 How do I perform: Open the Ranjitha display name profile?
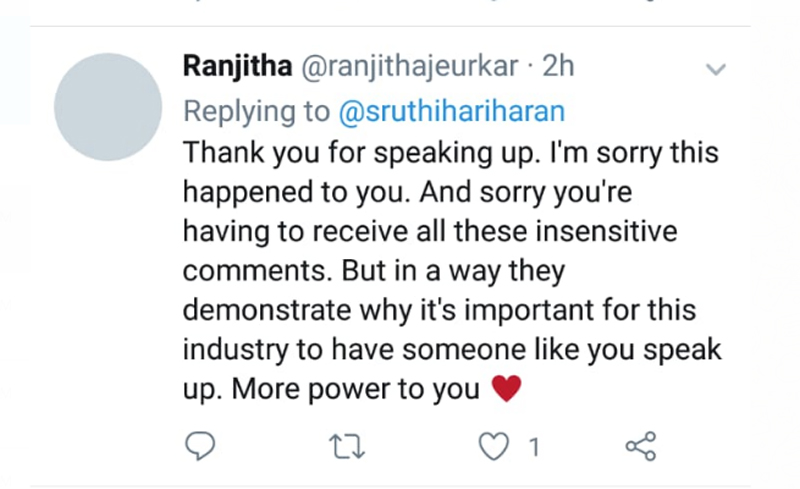(x=237, y=66)
